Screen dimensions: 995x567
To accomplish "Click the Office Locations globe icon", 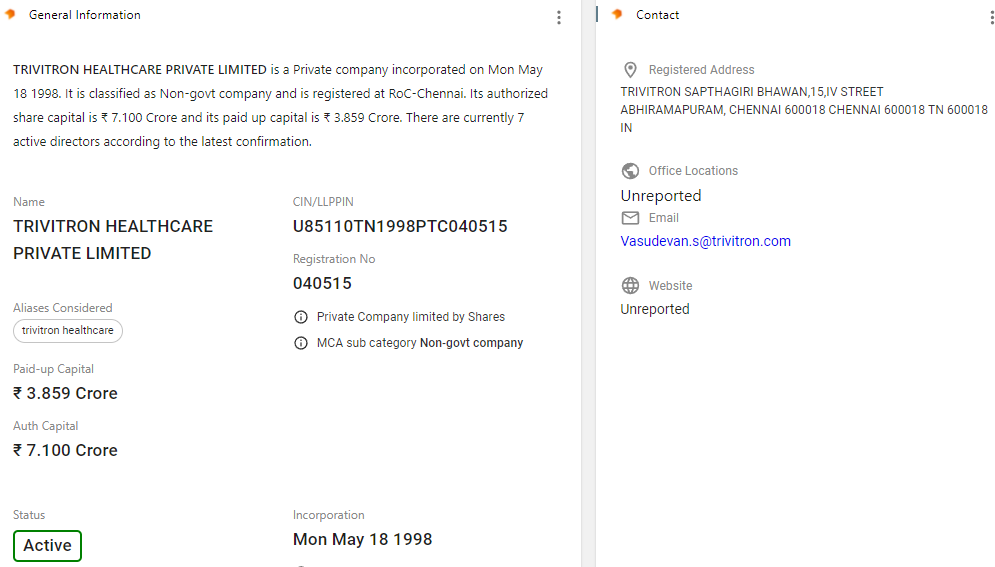I will (x=630, y=171).
